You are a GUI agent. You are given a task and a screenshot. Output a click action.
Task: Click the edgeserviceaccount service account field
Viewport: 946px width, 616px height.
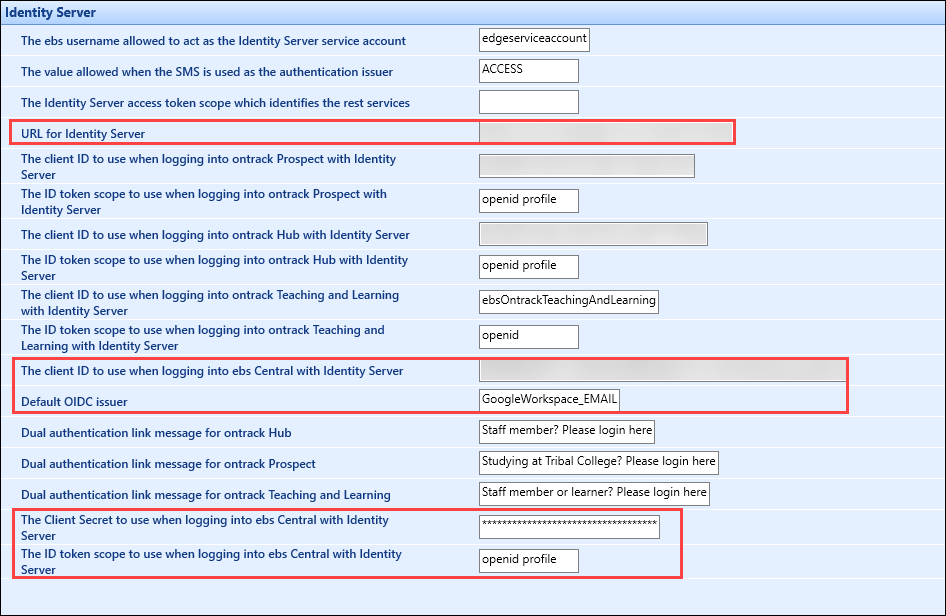[x=534, y=40]
